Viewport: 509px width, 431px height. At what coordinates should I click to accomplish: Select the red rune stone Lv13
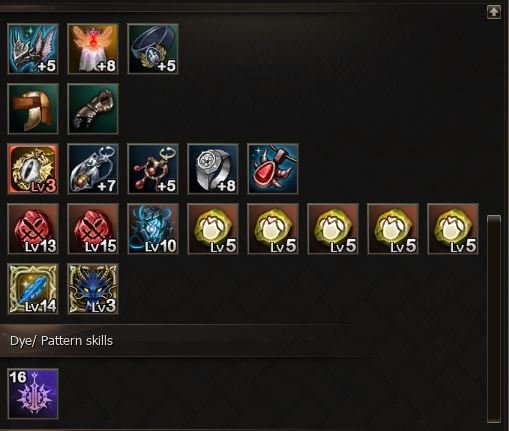pyautogui.click(x=33, y=229)
